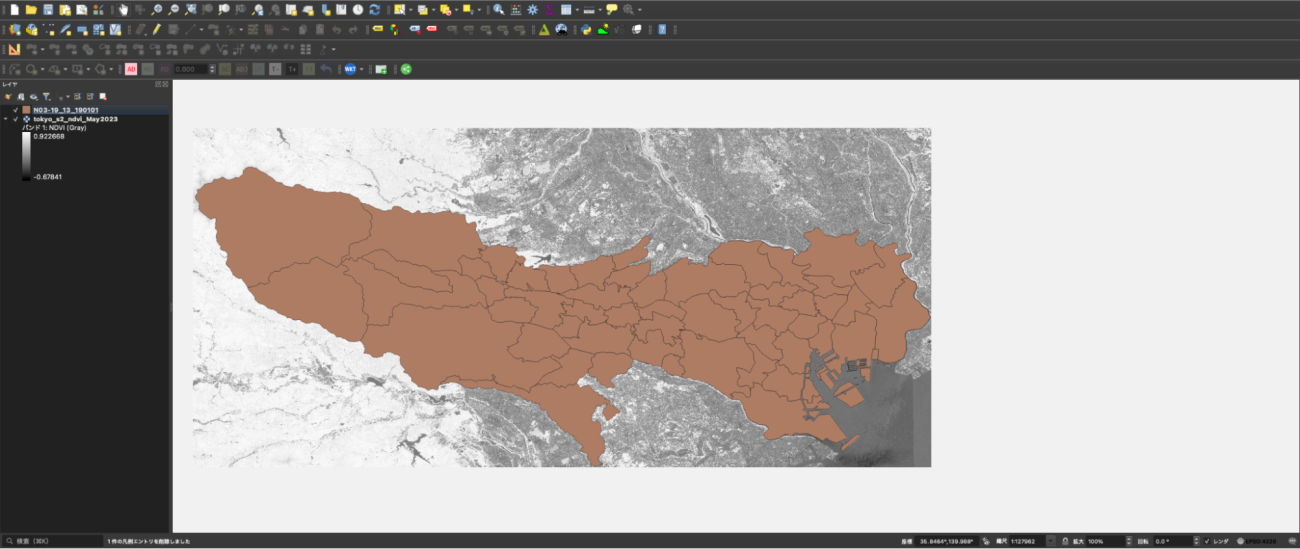Uncheck visibility of N03-19_13_190101 layer

tap(16, 110)
